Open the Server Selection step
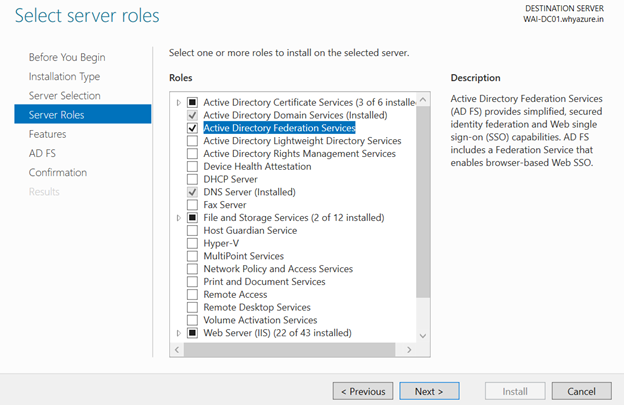The image size is (624, 405). click(x=64, y=95)
